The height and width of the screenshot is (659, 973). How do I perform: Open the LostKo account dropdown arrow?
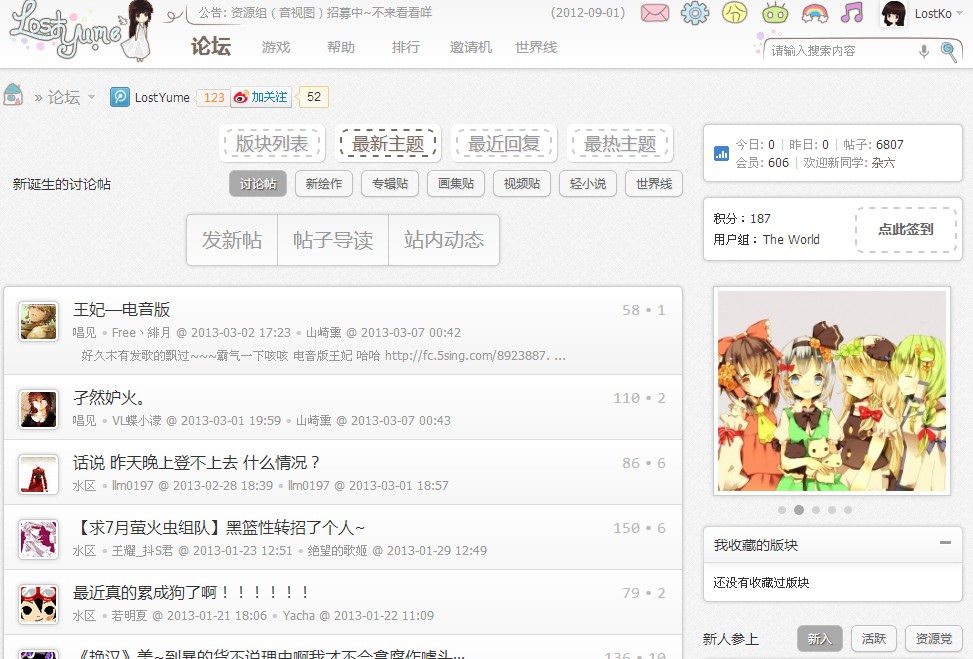[x=961, y=14]
